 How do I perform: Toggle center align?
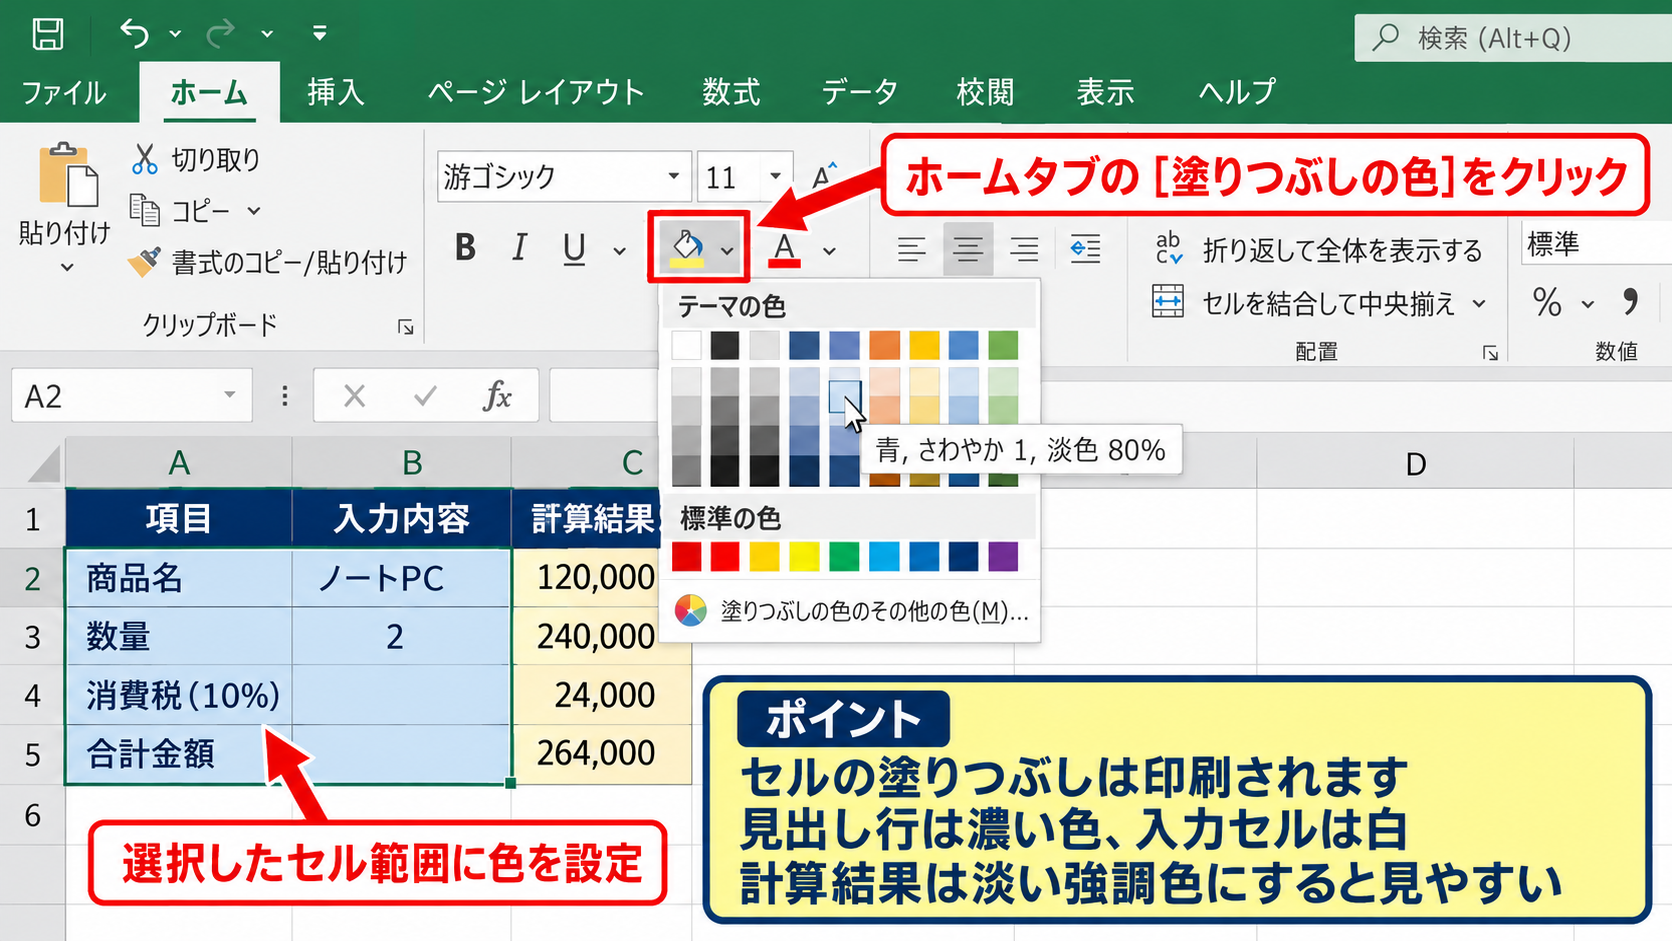coord(967,249)
